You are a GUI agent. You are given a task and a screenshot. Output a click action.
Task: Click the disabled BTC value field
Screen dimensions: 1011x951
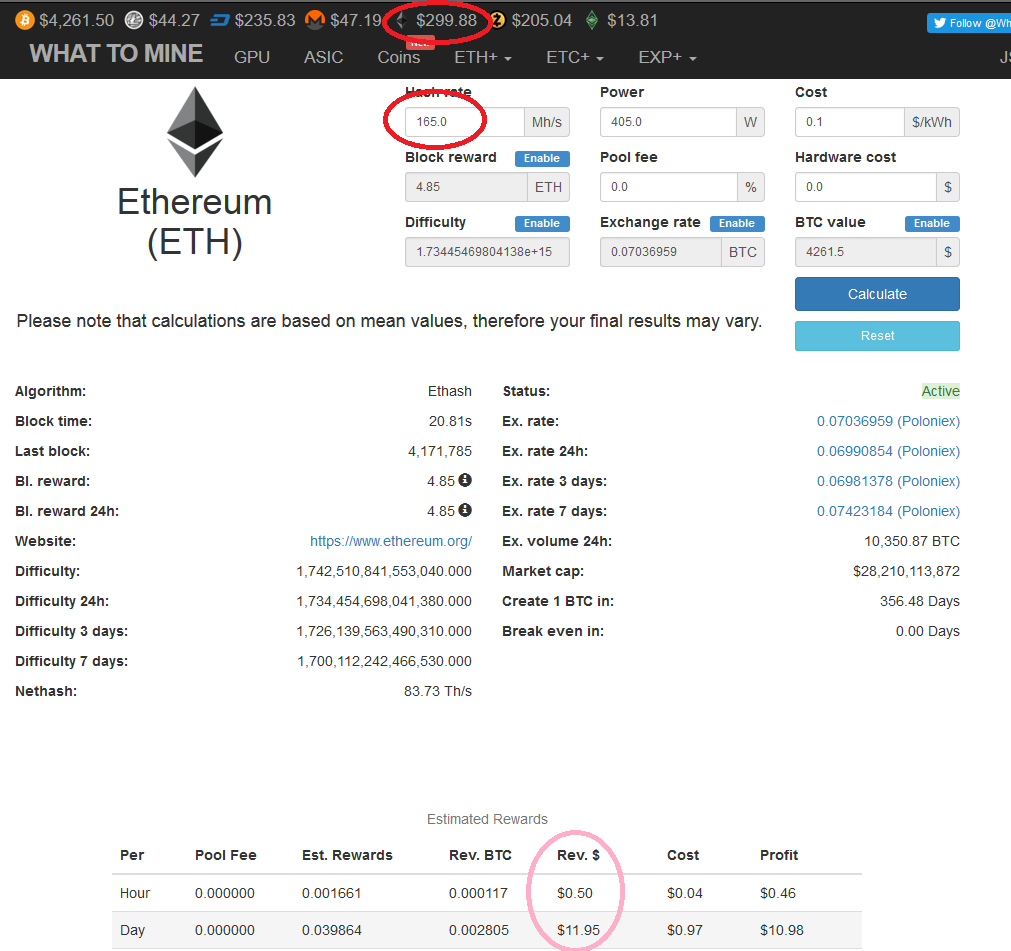865,252
